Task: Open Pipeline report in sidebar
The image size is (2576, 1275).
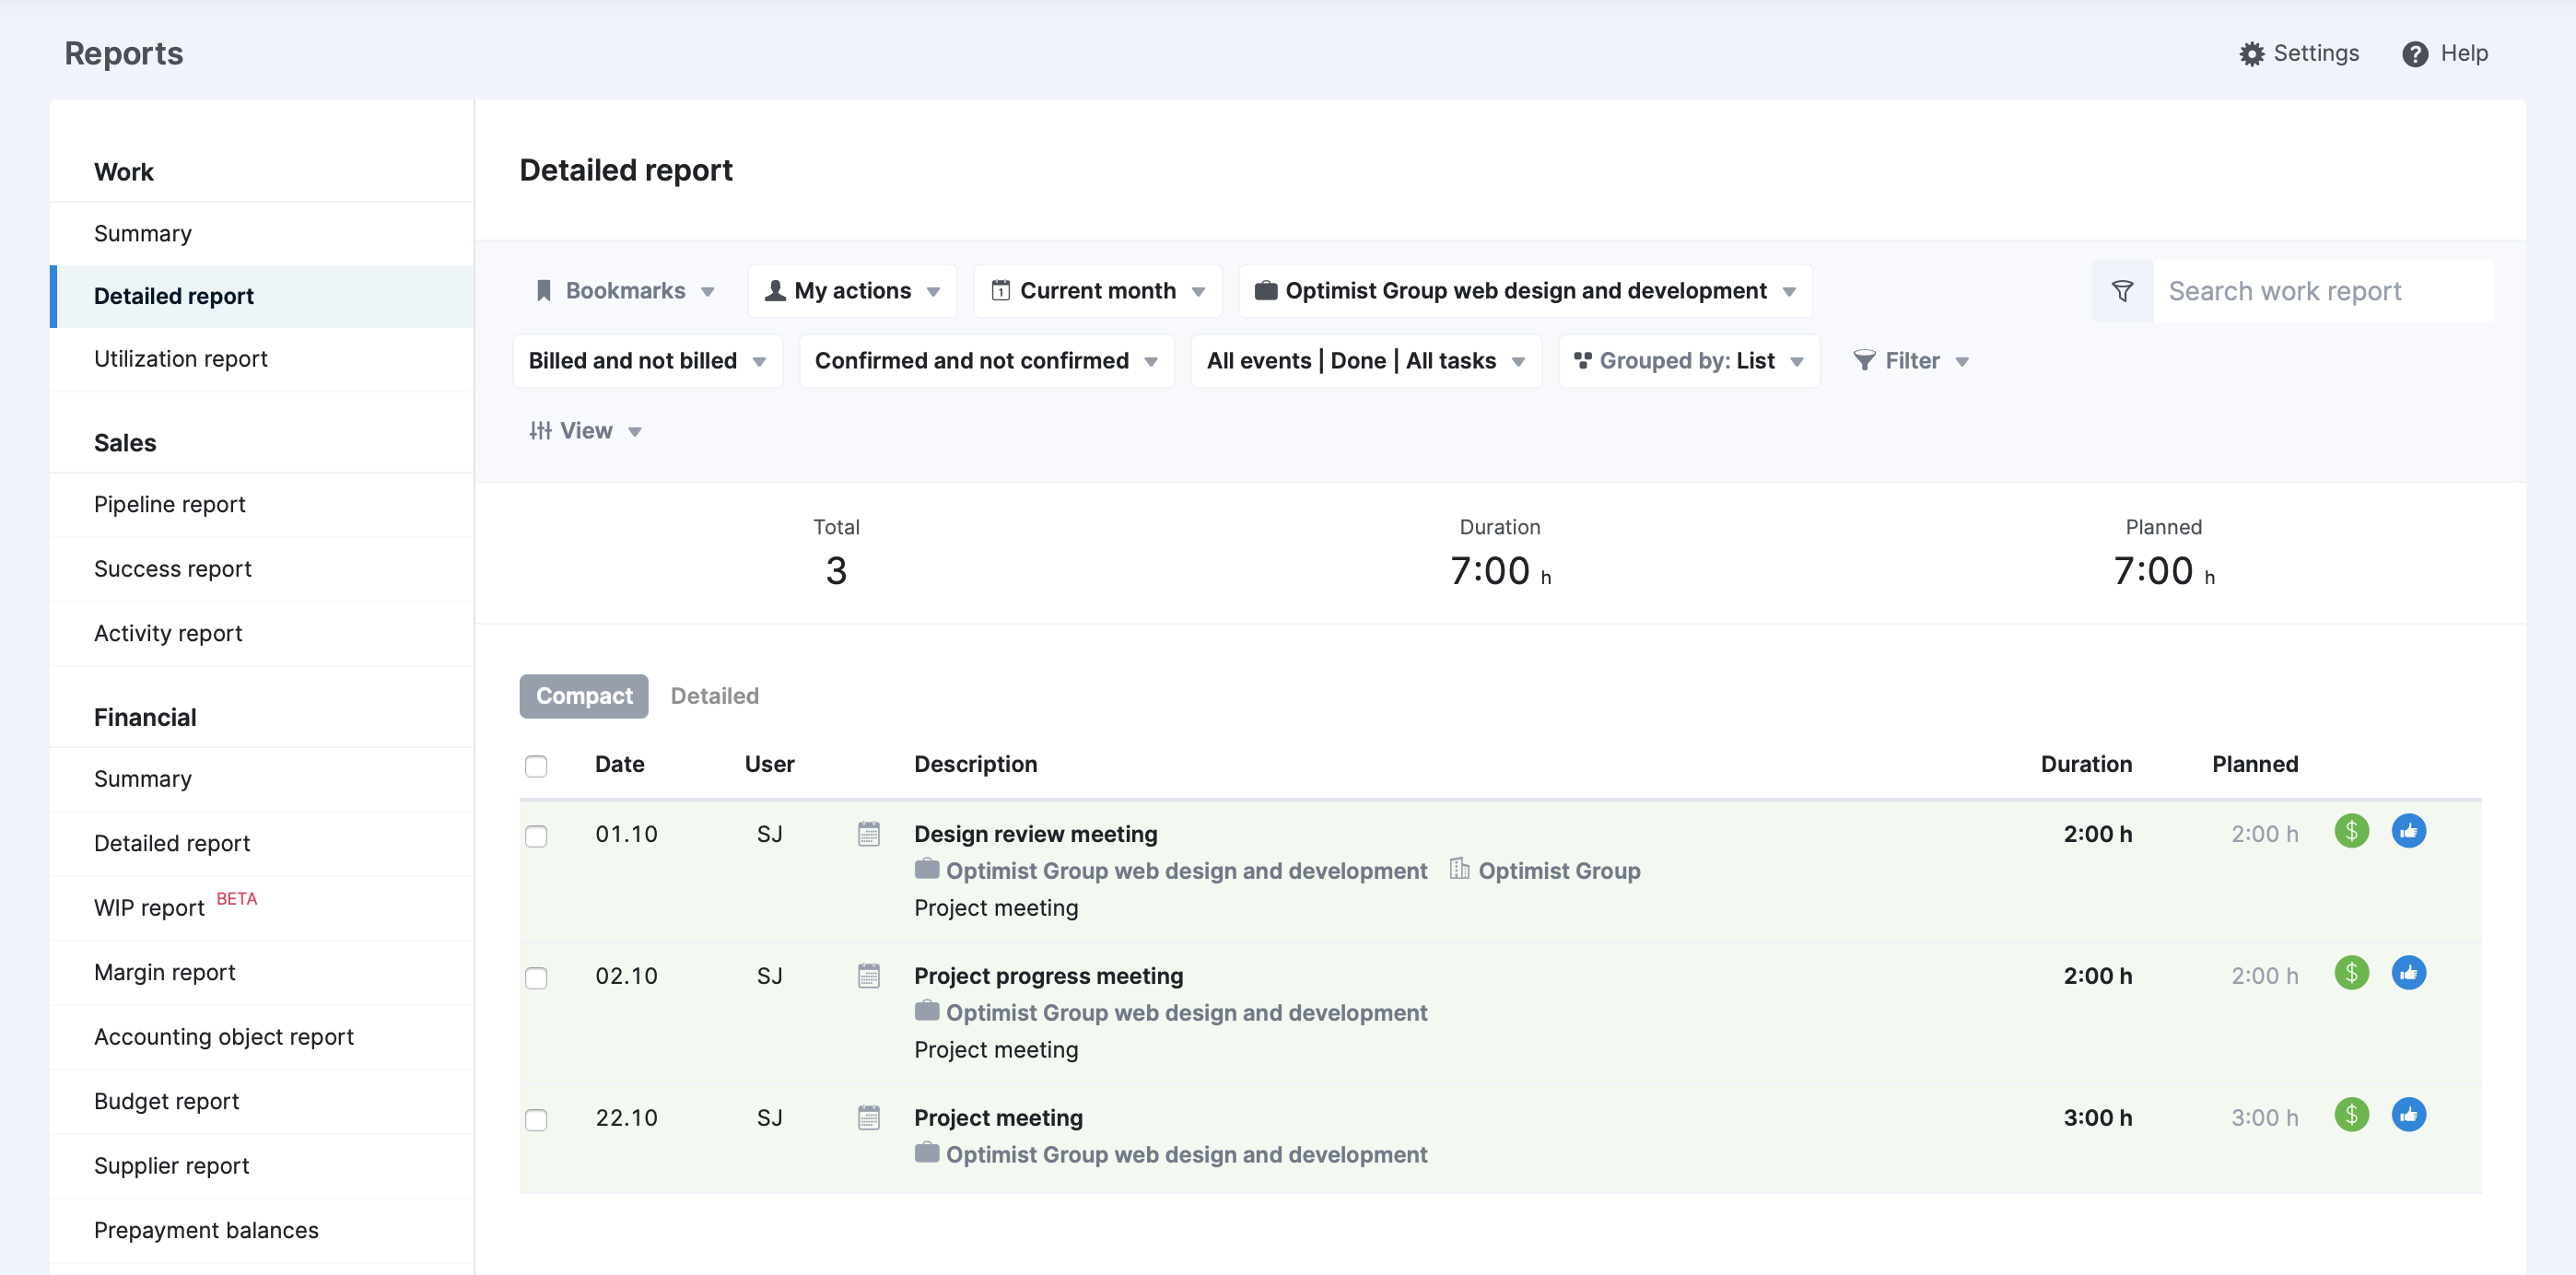Action: coord(262,505)
